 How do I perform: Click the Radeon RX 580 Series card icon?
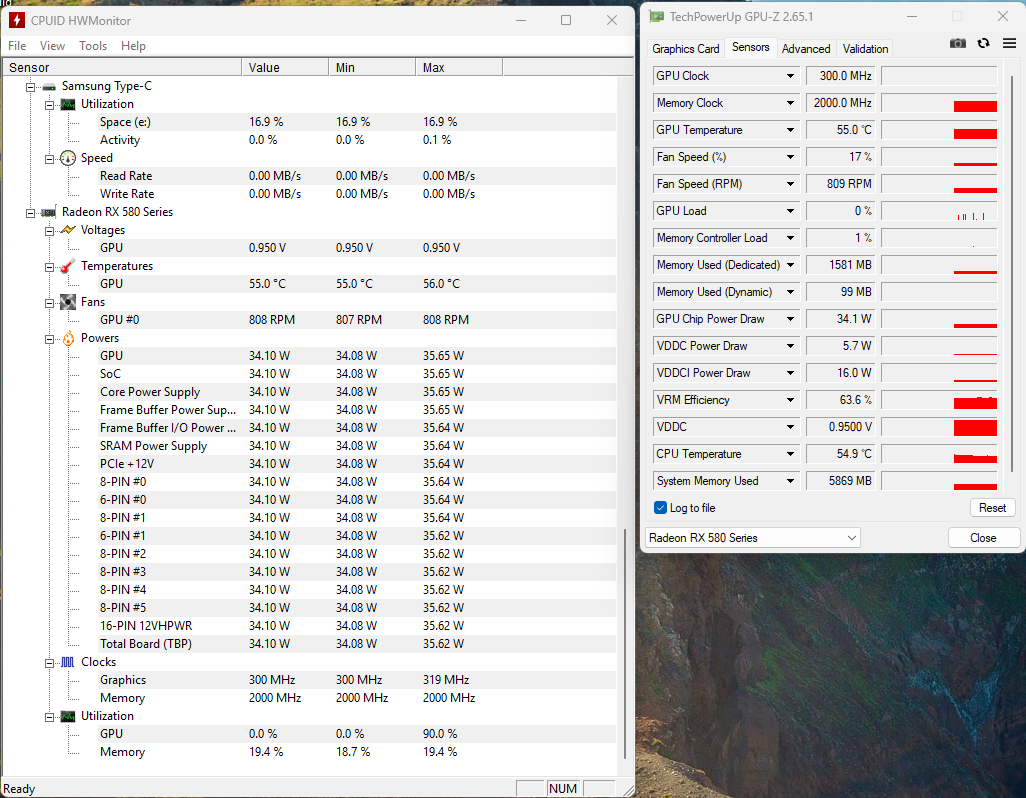coord(48,213)
